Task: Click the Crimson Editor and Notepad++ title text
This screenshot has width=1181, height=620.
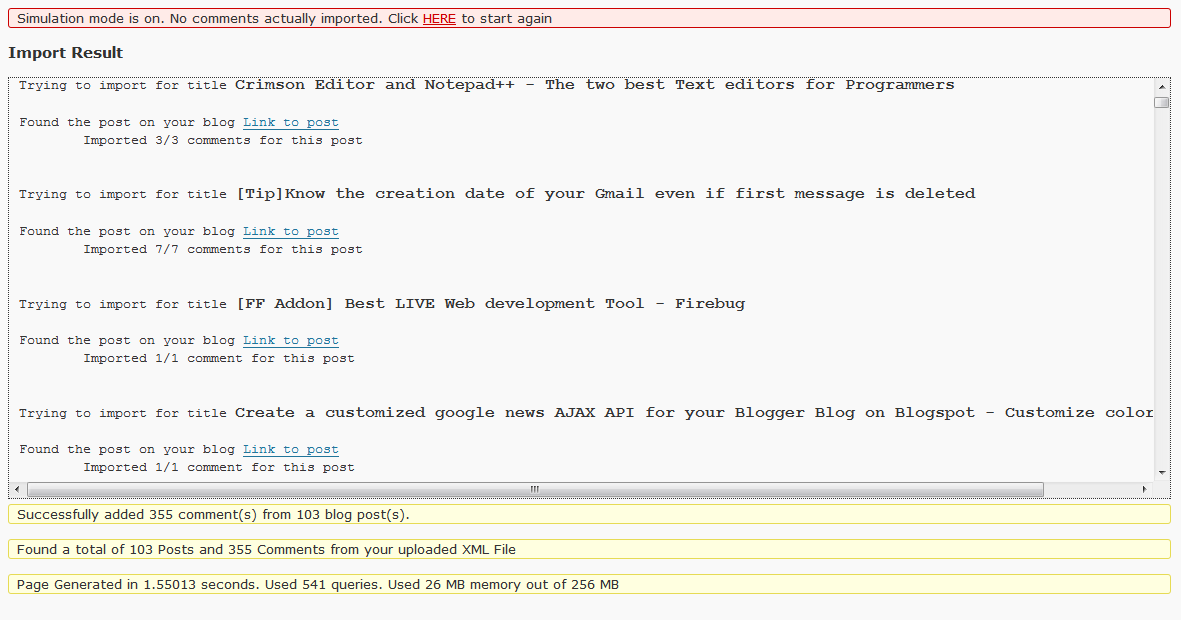Action: (594, 85)
